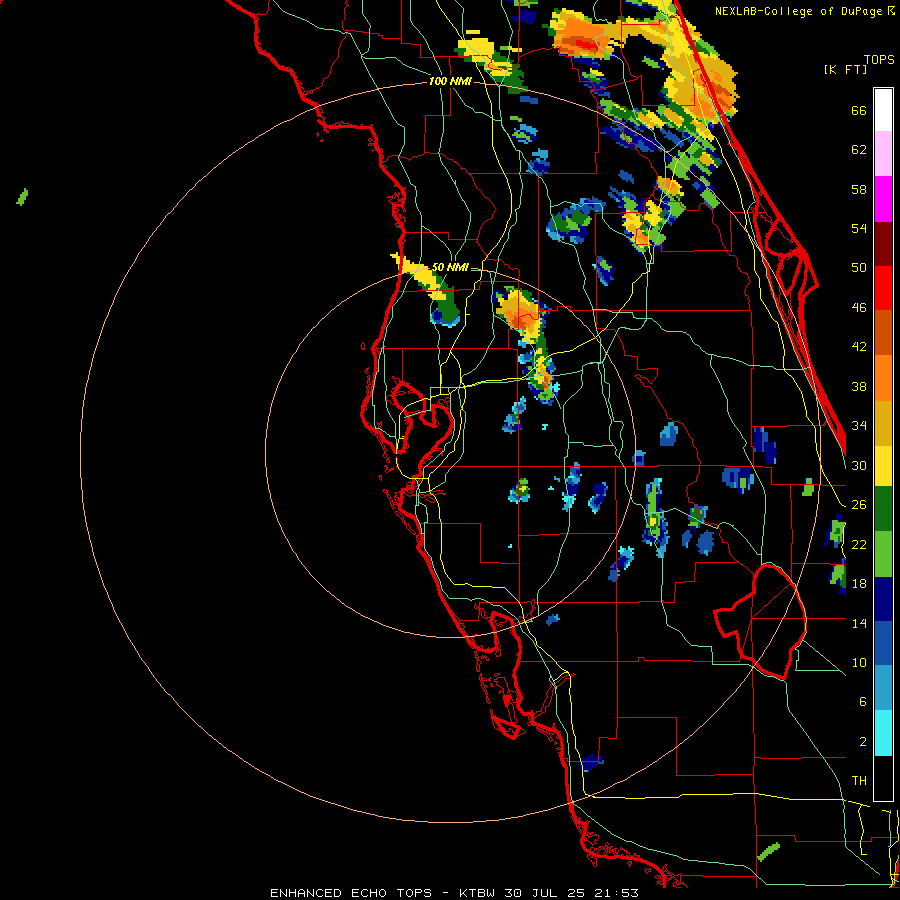Select the 14 value on the legend

[859, 623]
